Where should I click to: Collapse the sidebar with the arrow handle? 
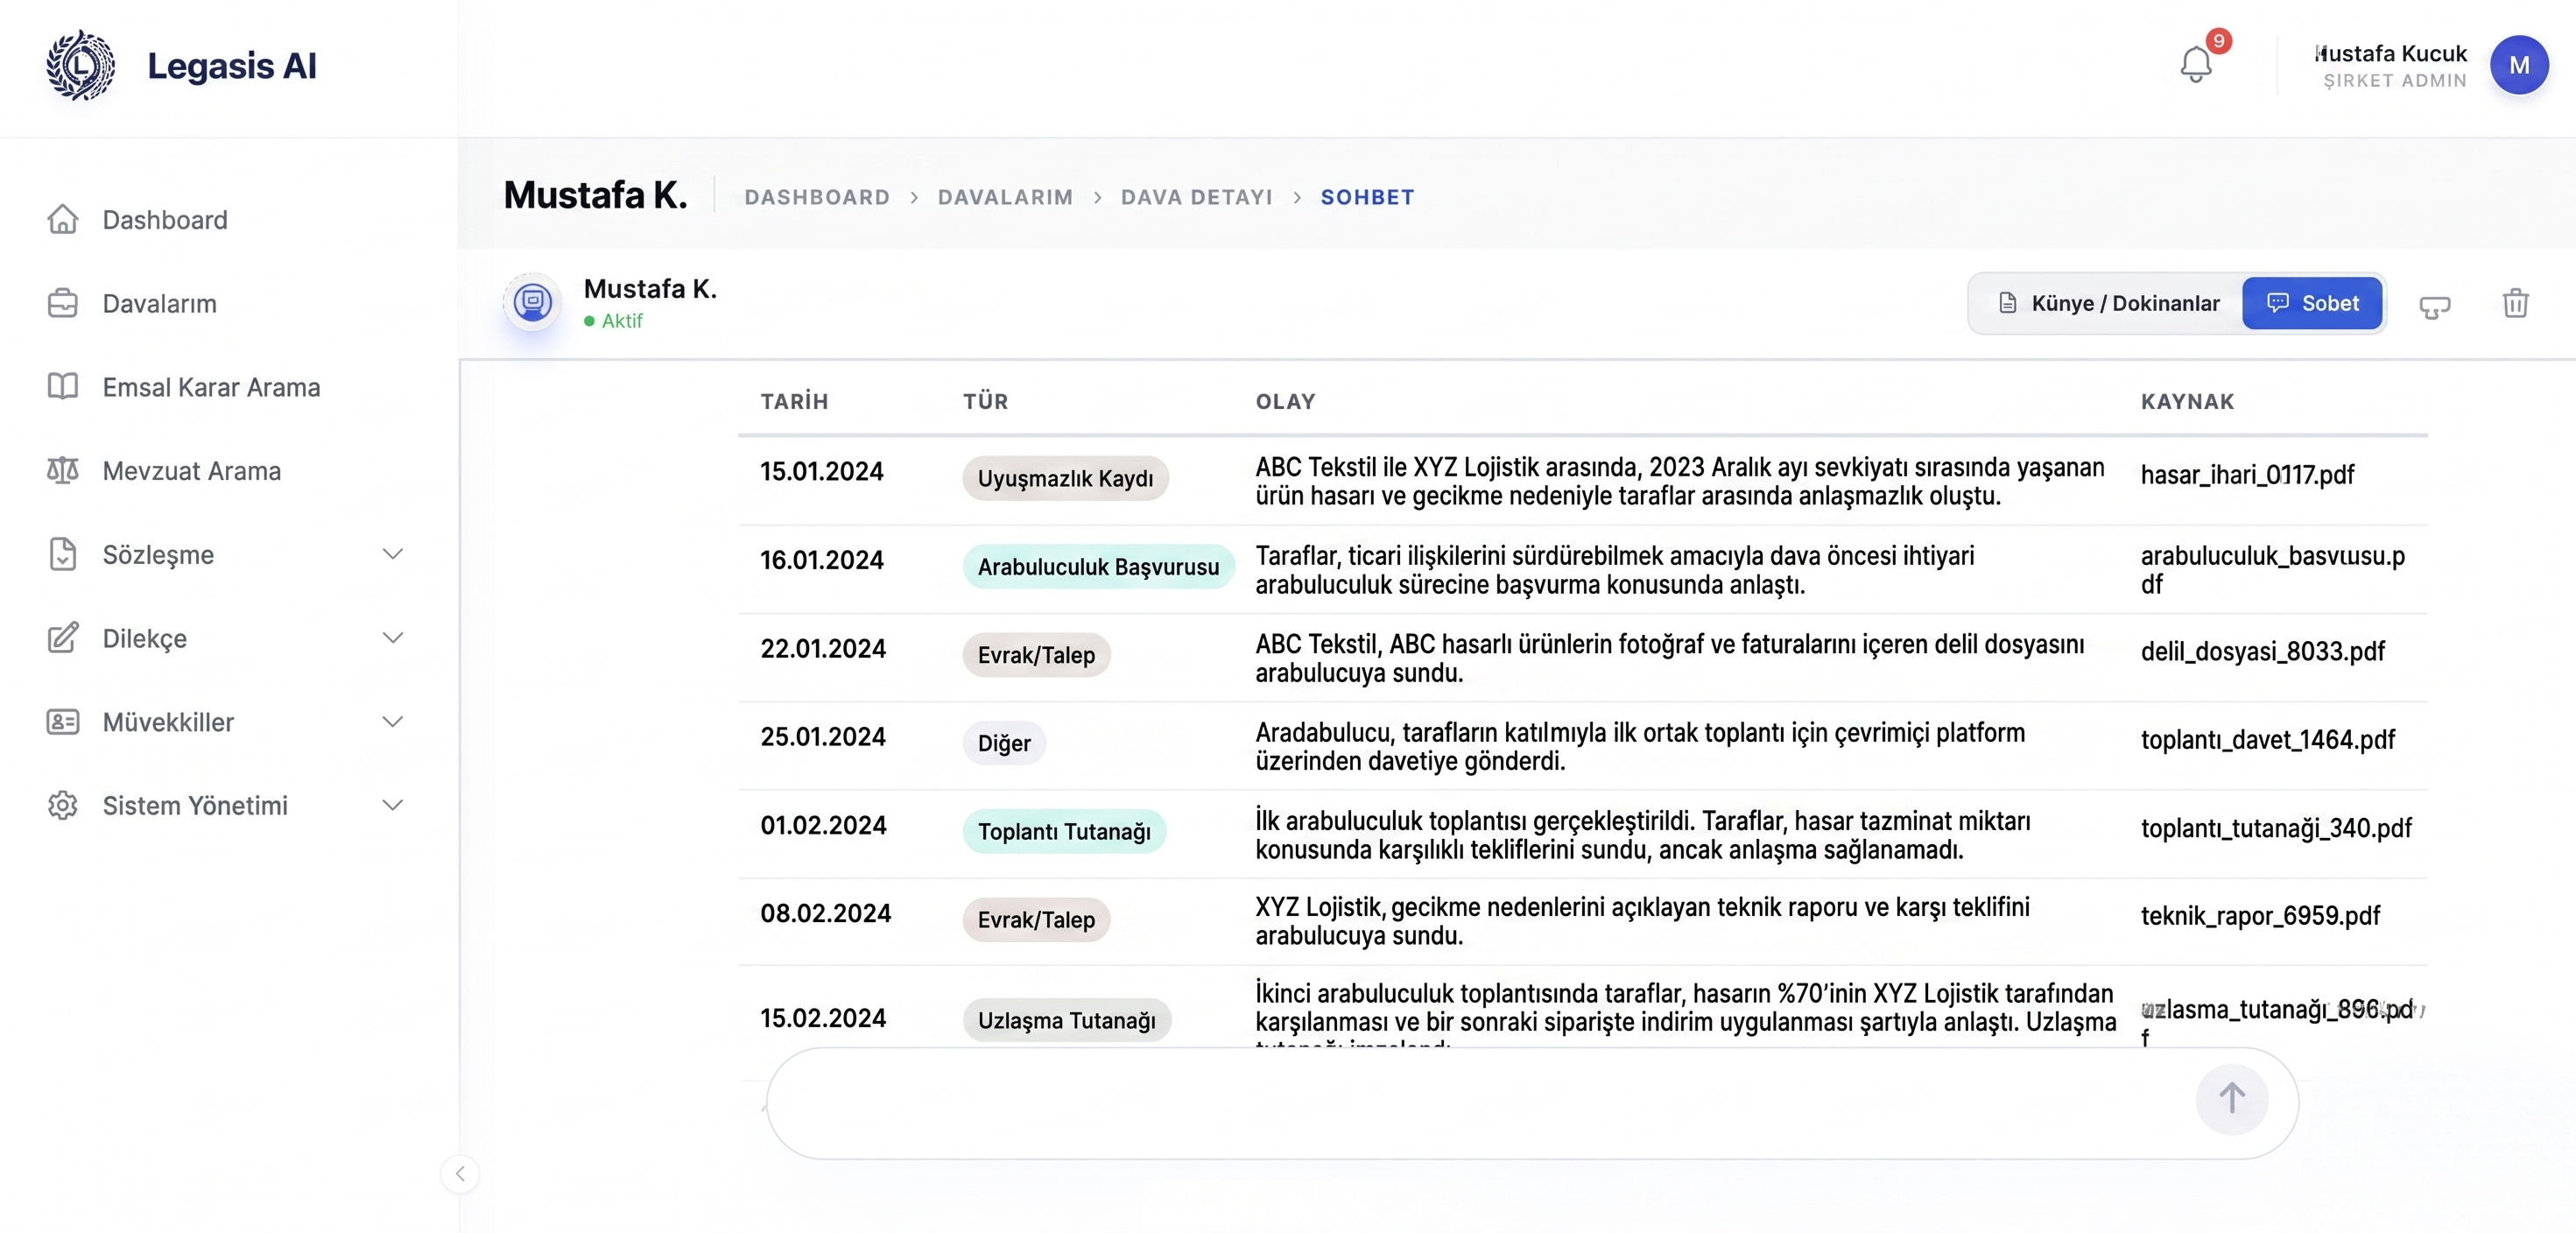click(460, 1173)
